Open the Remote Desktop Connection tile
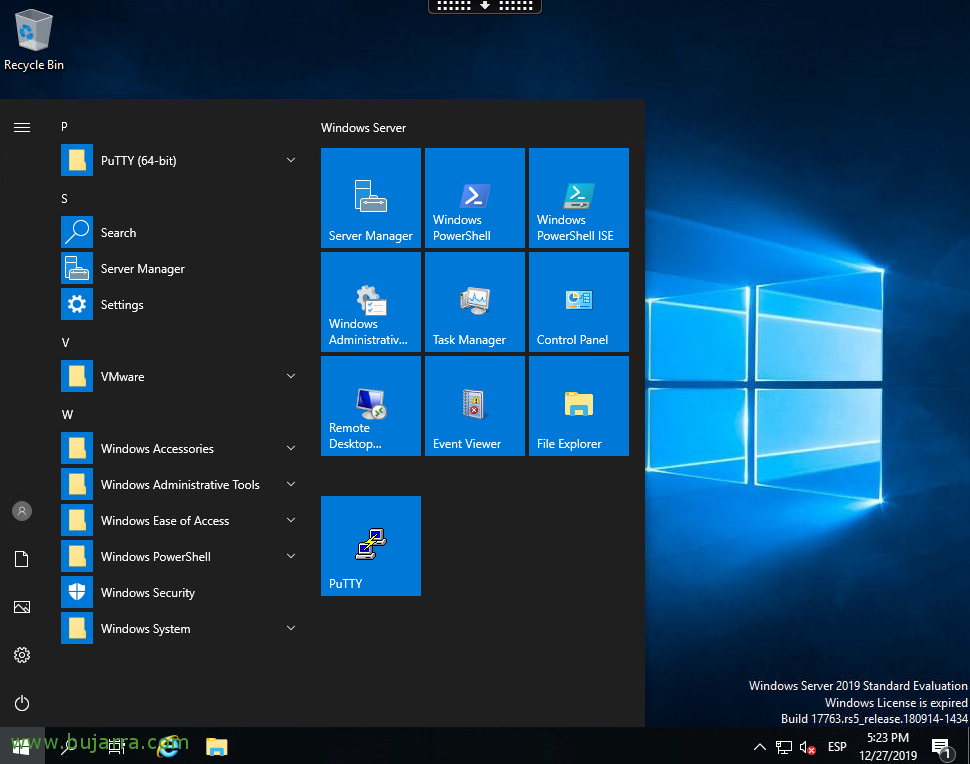Image resolution: width=970 pixels, height=764 pixels. (371, 406)
